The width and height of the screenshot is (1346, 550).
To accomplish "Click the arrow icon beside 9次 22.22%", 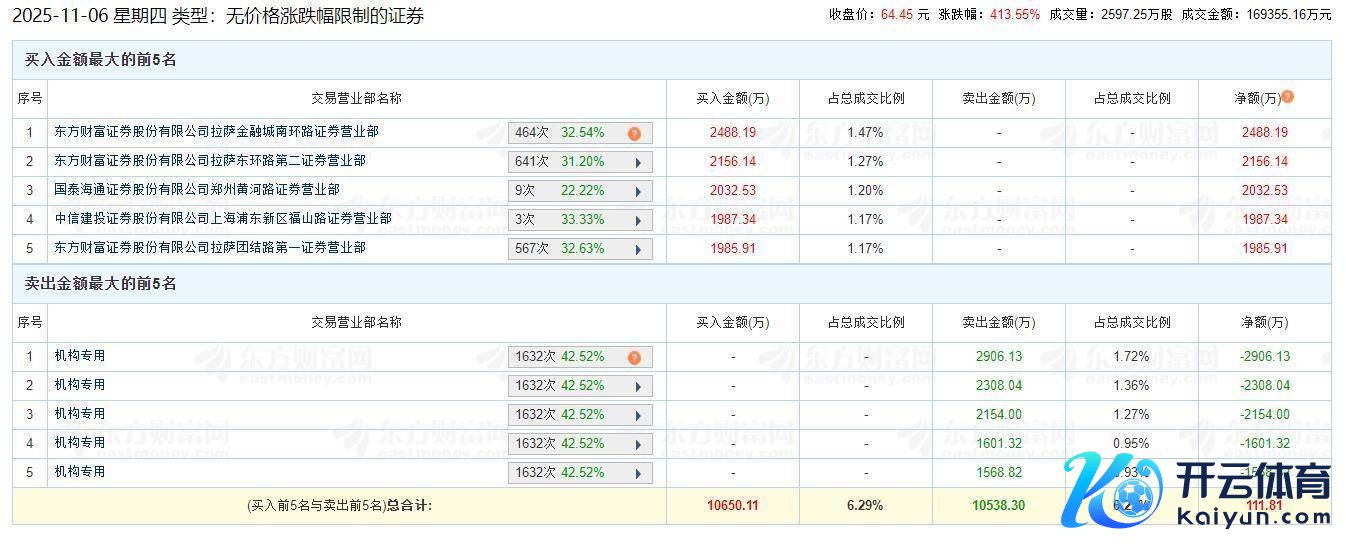I will [638, 191].
